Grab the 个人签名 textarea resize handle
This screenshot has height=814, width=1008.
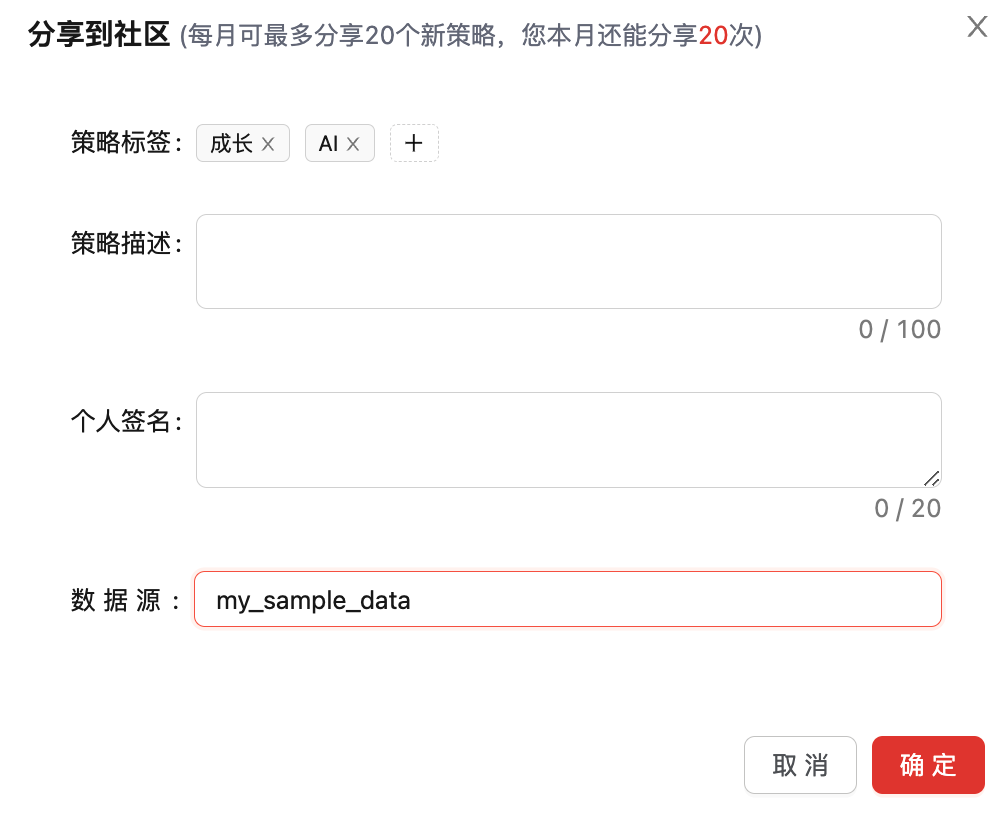[x=931, y=478]
